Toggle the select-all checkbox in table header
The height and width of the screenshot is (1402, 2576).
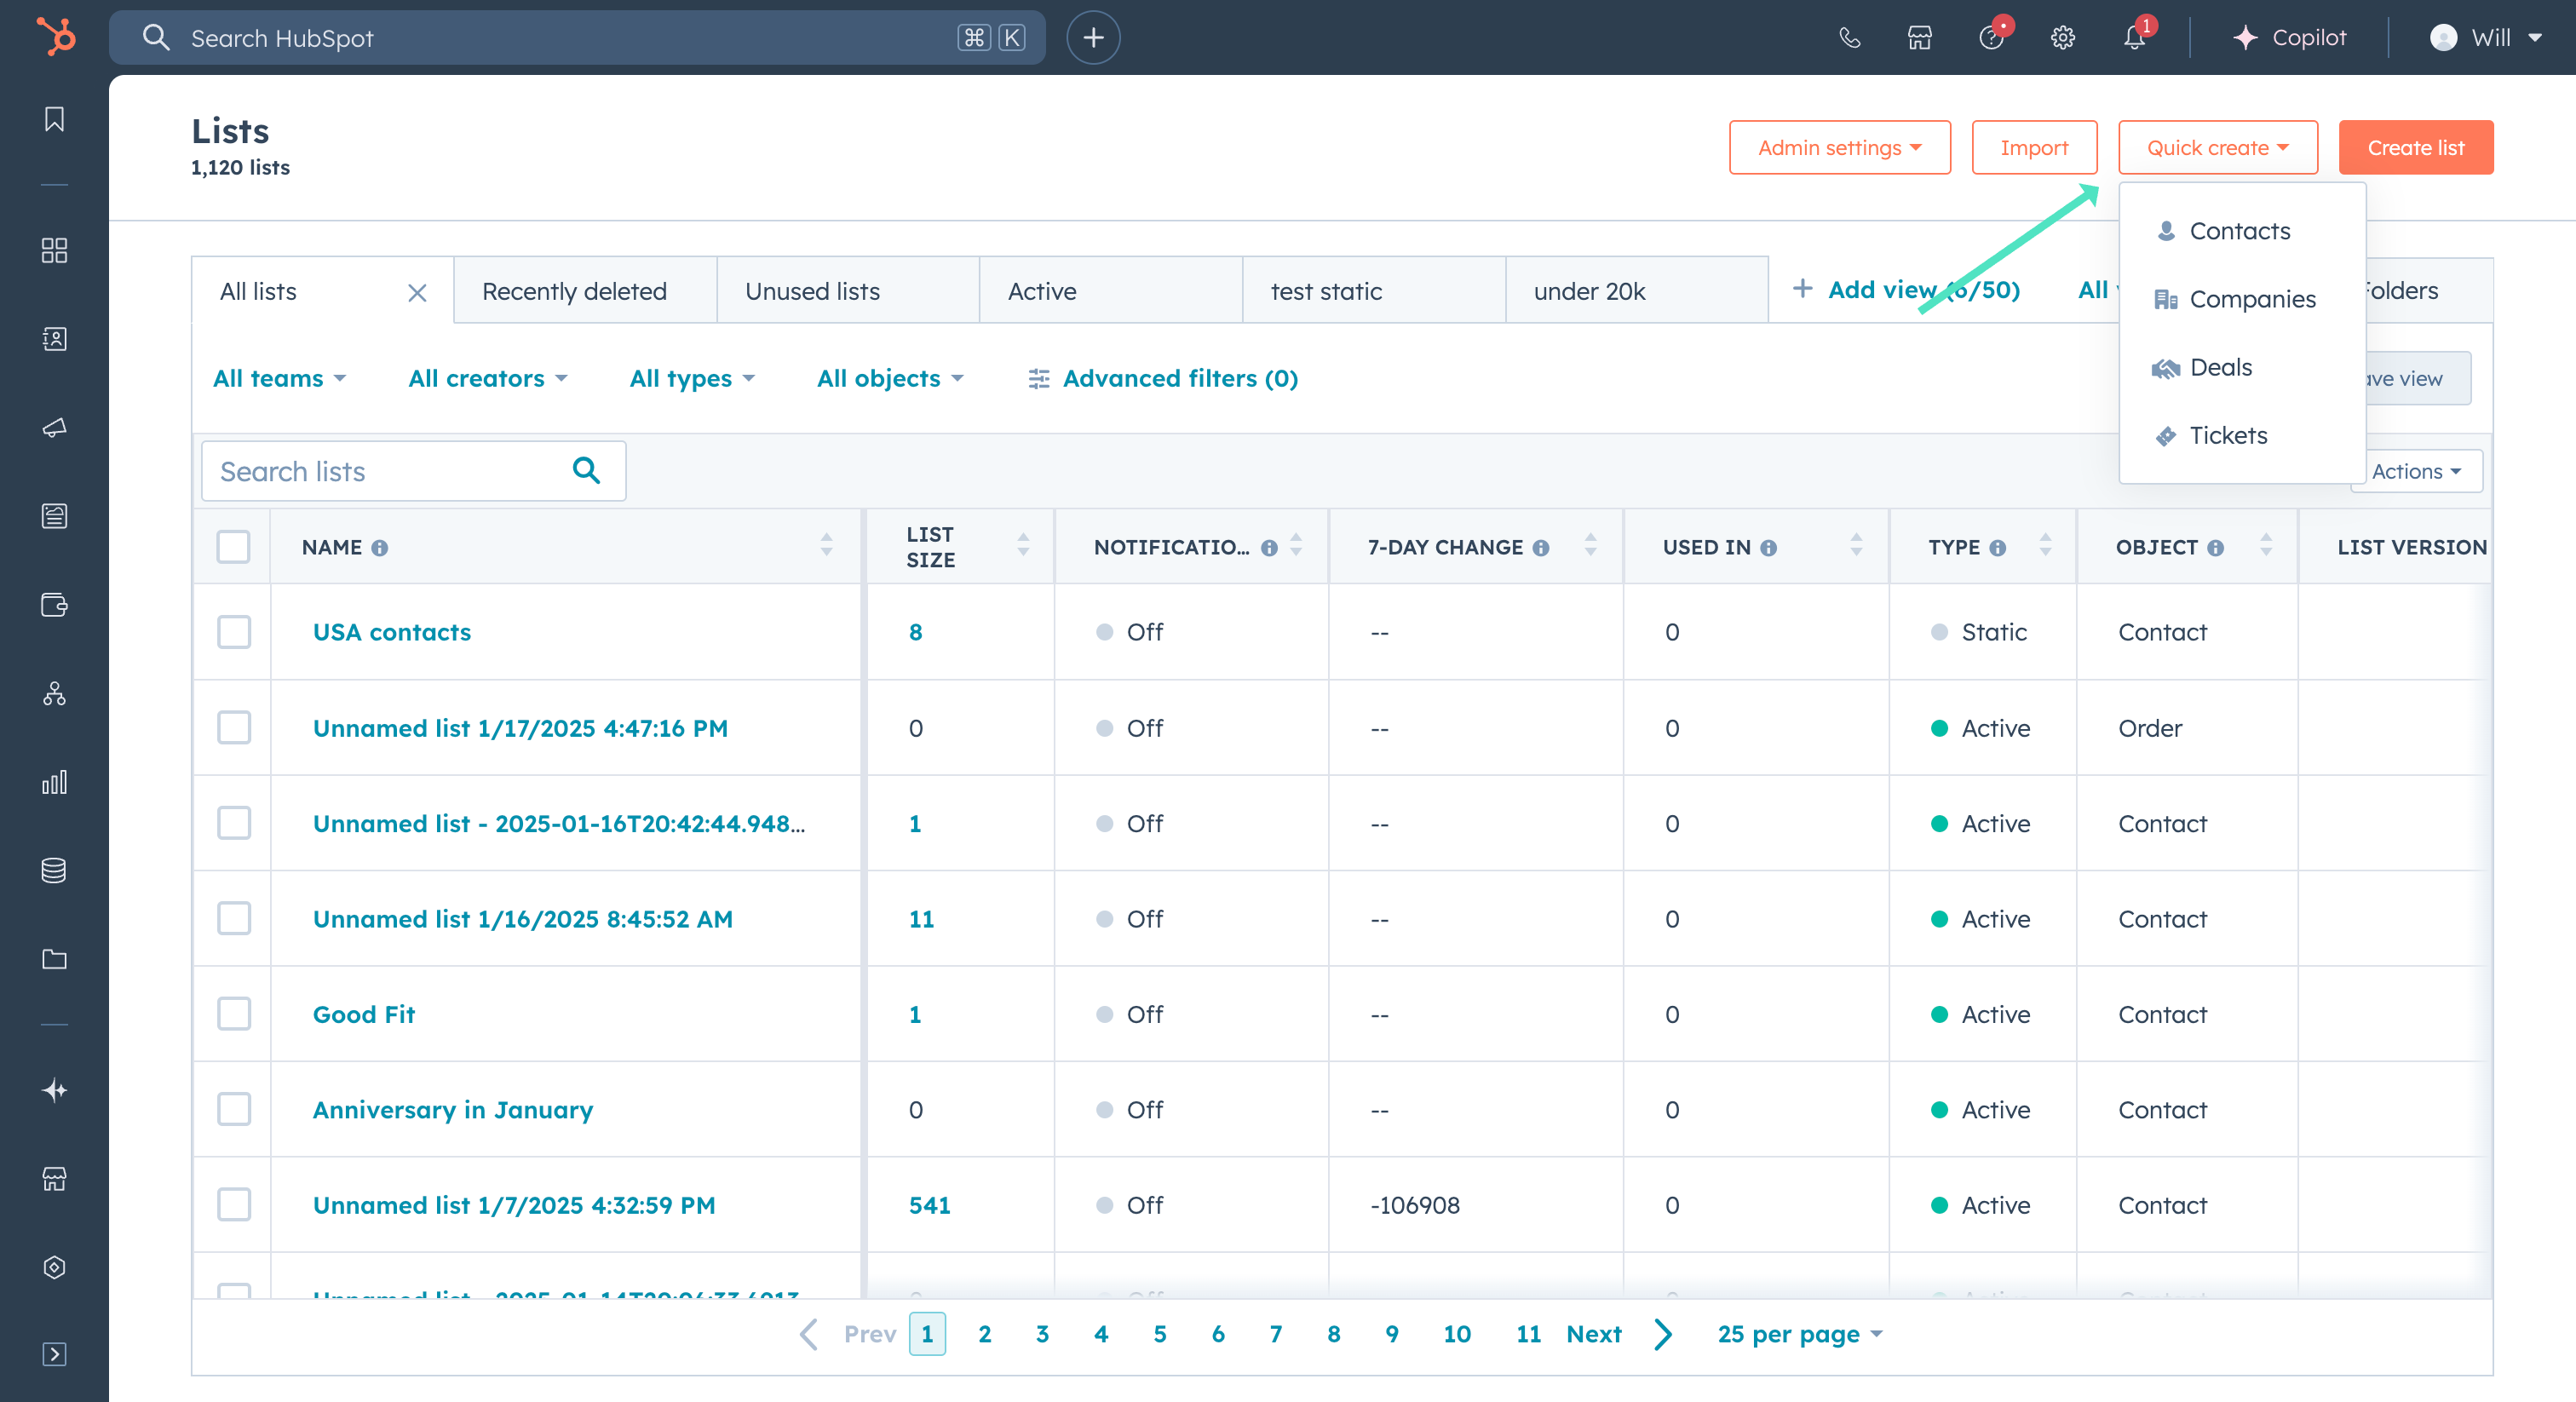pyautogui.click(x=233, y=547)
